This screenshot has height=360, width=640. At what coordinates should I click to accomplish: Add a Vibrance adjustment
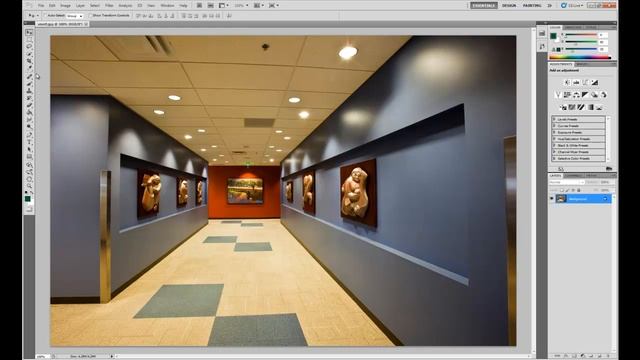558,95
